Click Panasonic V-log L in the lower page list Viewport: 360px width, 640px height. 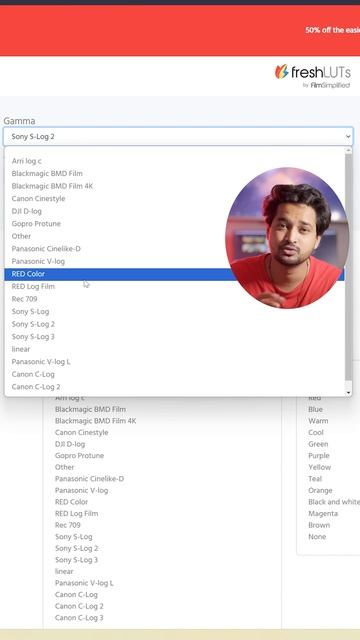(84, 583)
